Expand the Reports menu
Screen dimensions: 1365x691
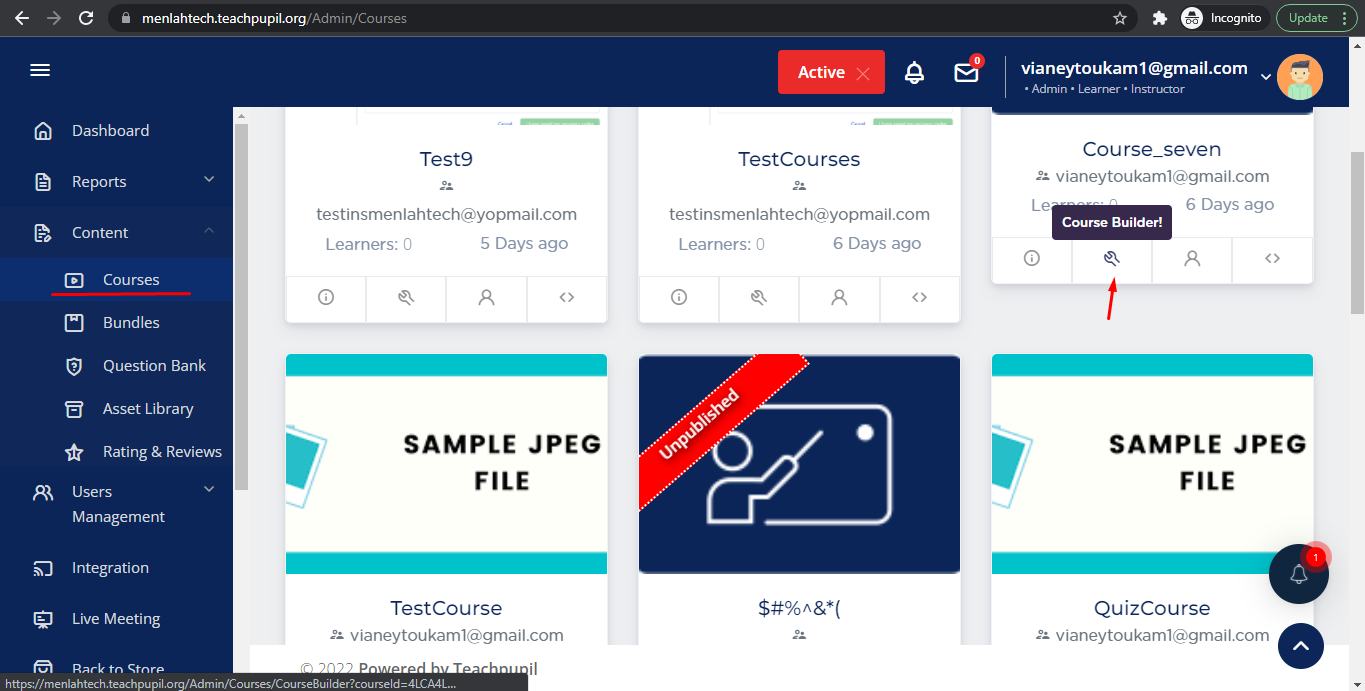(209, 180)
